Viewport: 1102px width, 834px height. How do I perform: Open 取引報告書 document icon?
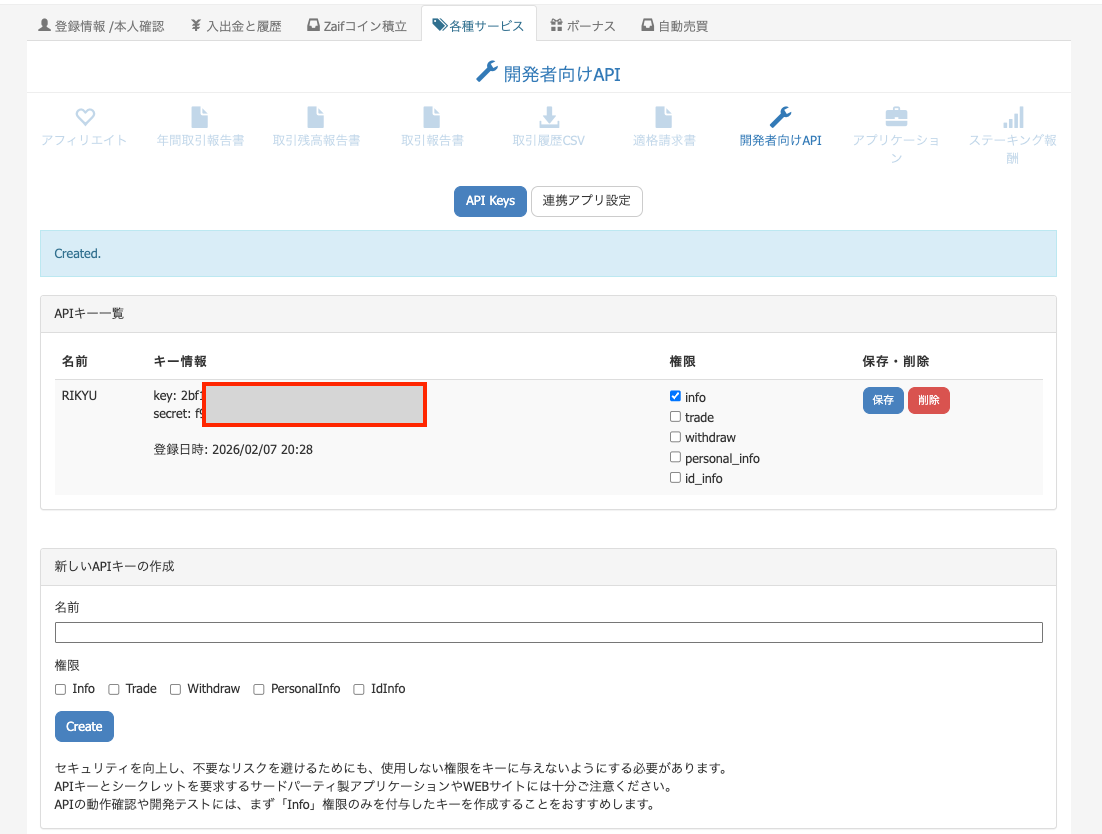point(432,118)
